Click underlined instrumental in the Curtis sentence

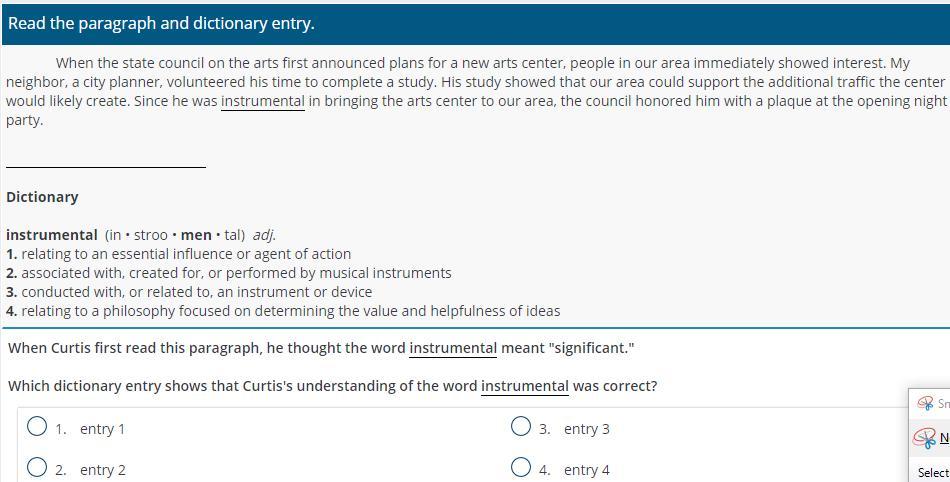pos(453,348)
